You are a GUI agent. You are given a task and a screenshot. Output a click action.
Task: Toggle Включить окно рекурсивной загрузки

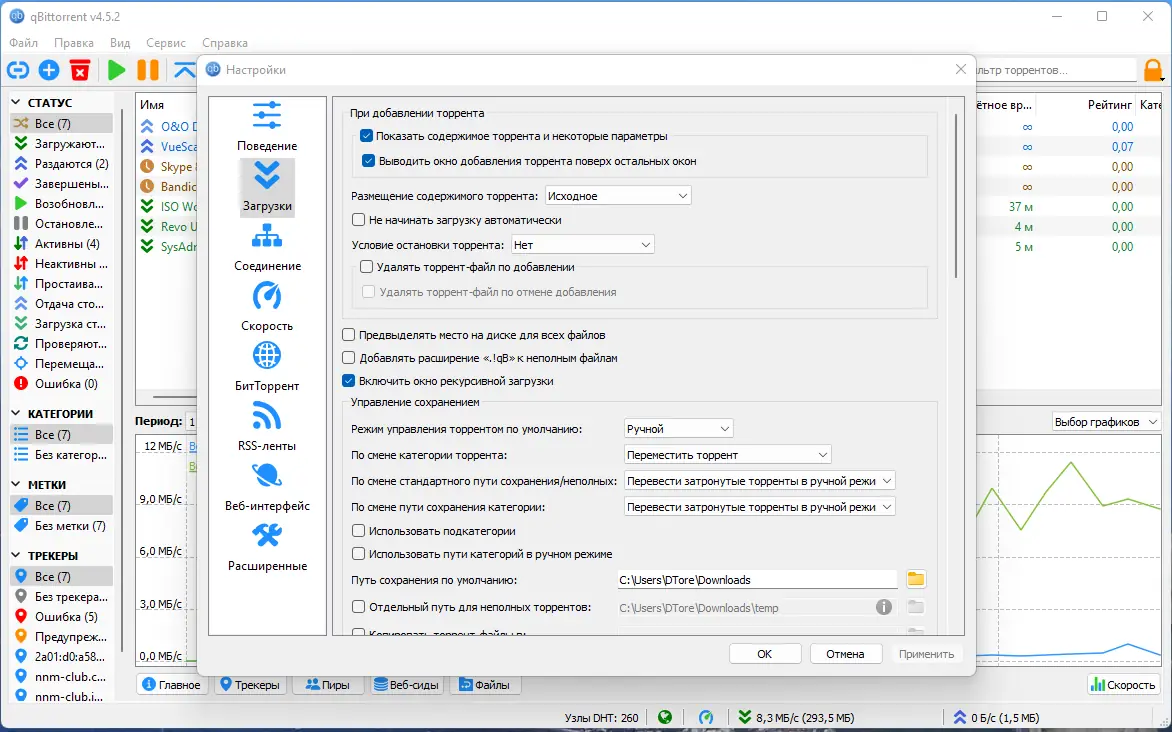(x=349, y=381)
